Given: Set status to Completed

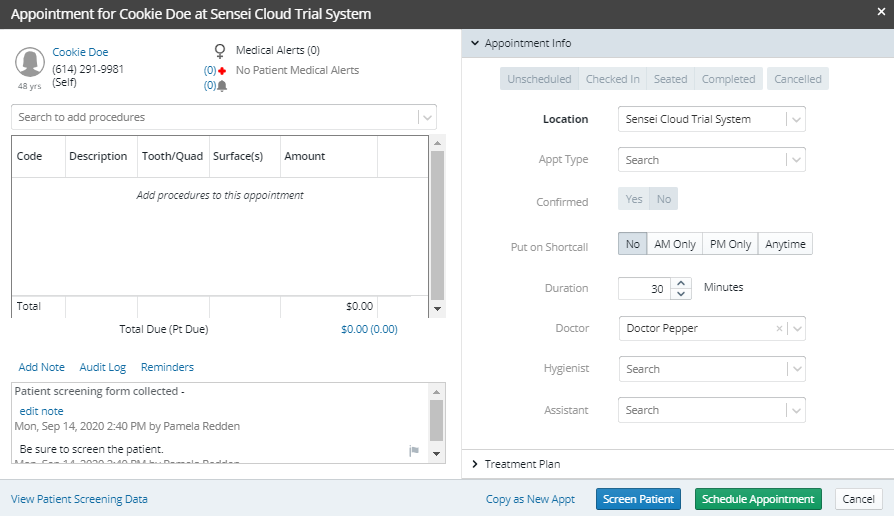Looking at the screenshot, I should 728,79.
